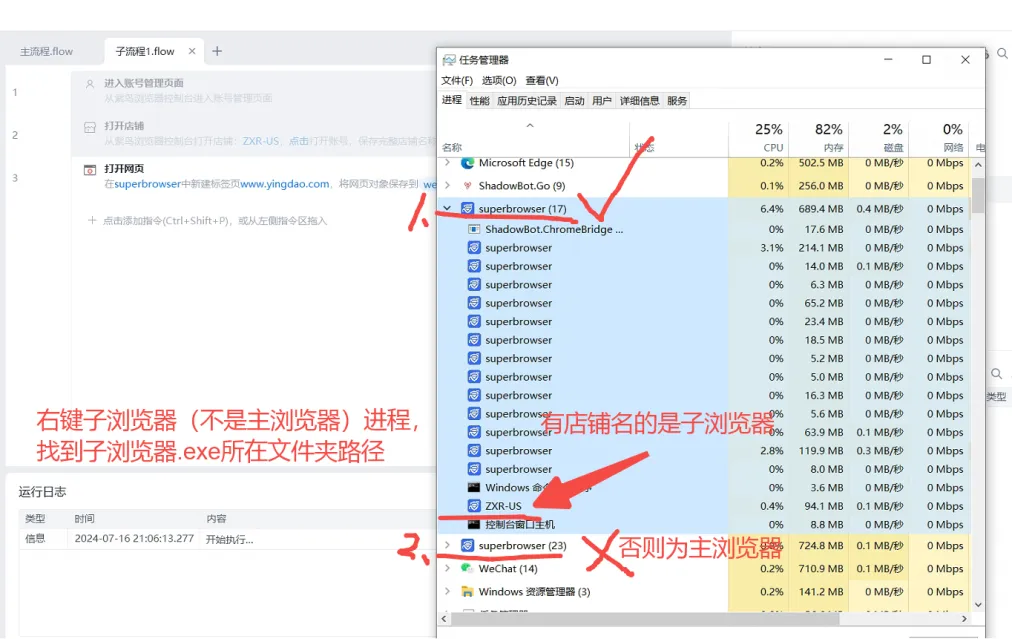Screen dimensions: 1012x639
Task: Open the 查看(V) menu in Task Manager
Action: (541, 81)
